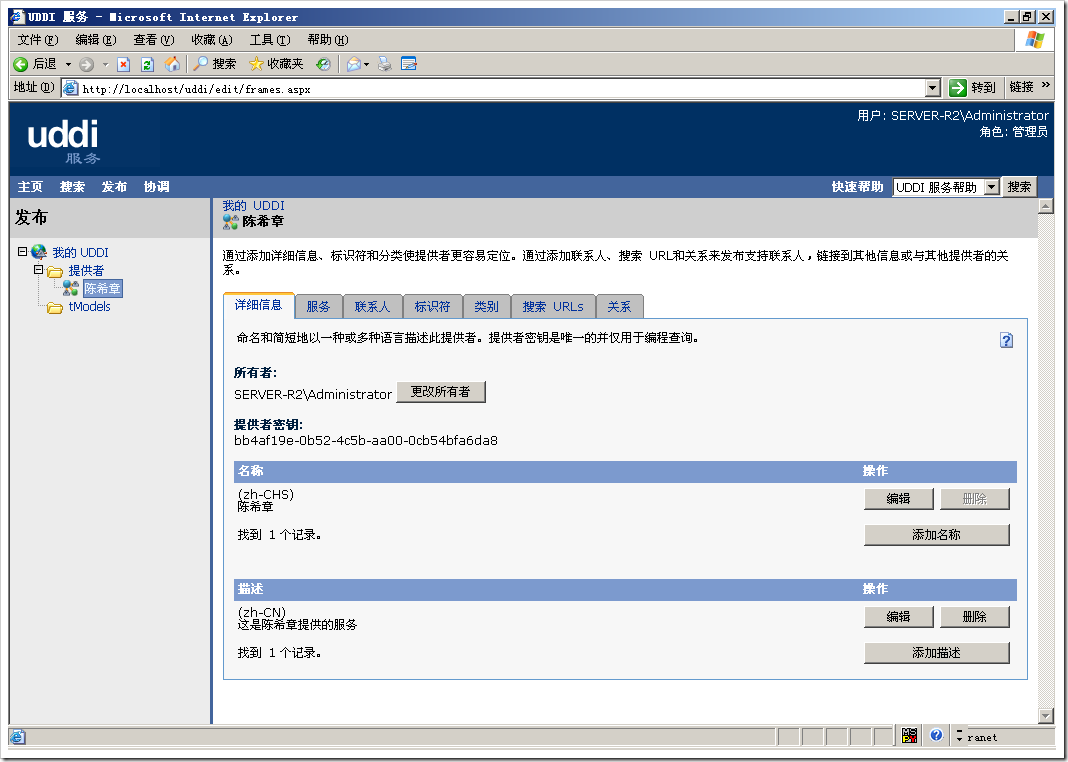This screenshot has height=762, width=1068.
Task: Select tModels tree item label
Action: click(x=89, y=306)
